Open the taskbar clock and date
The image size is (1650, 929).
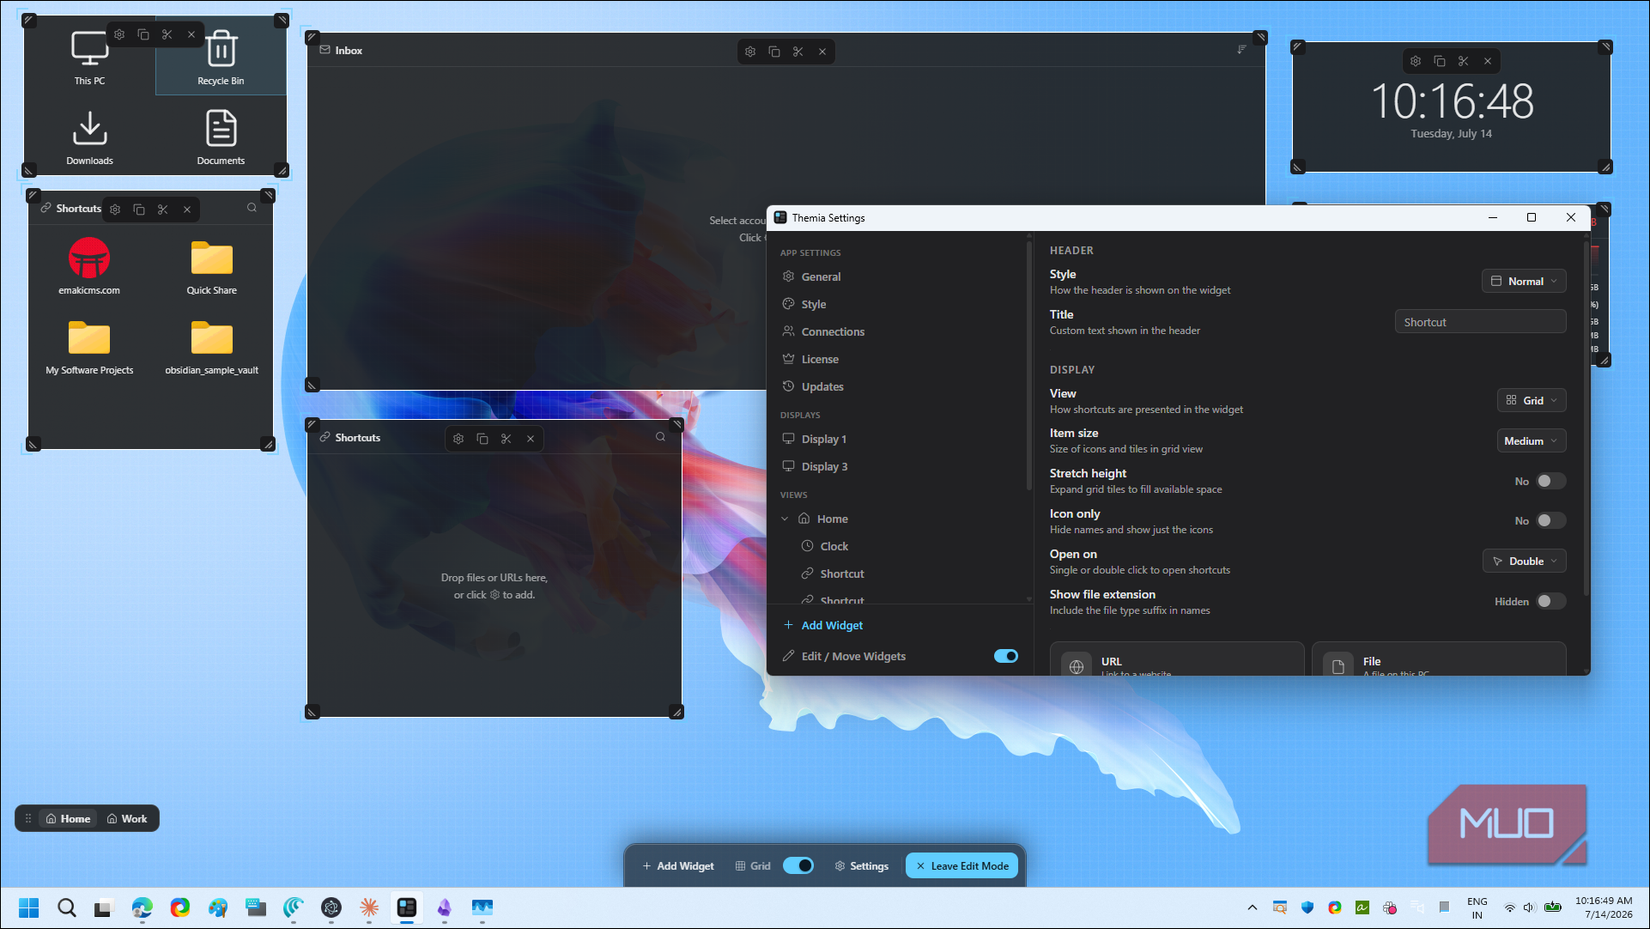(1604, 908)
